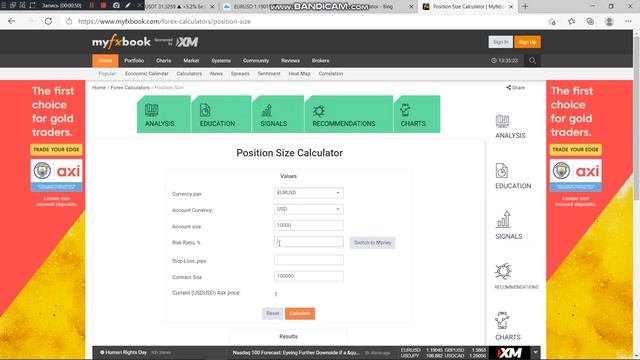Open Brokers menu item
Image resolution: width=640 pixels, height=360 pixels.
tap(320, 60)
